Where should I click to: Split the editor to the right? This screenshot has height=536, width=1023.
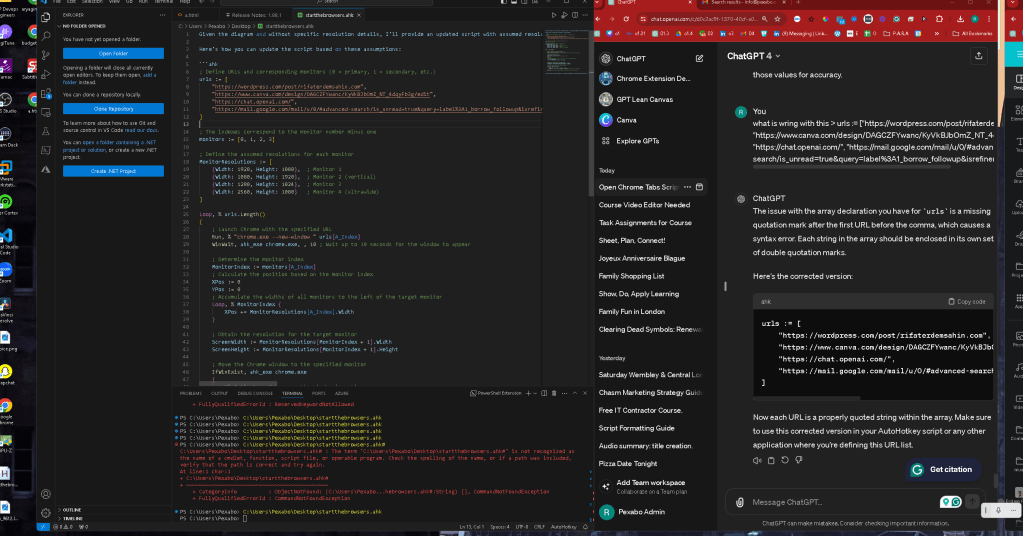575,15
